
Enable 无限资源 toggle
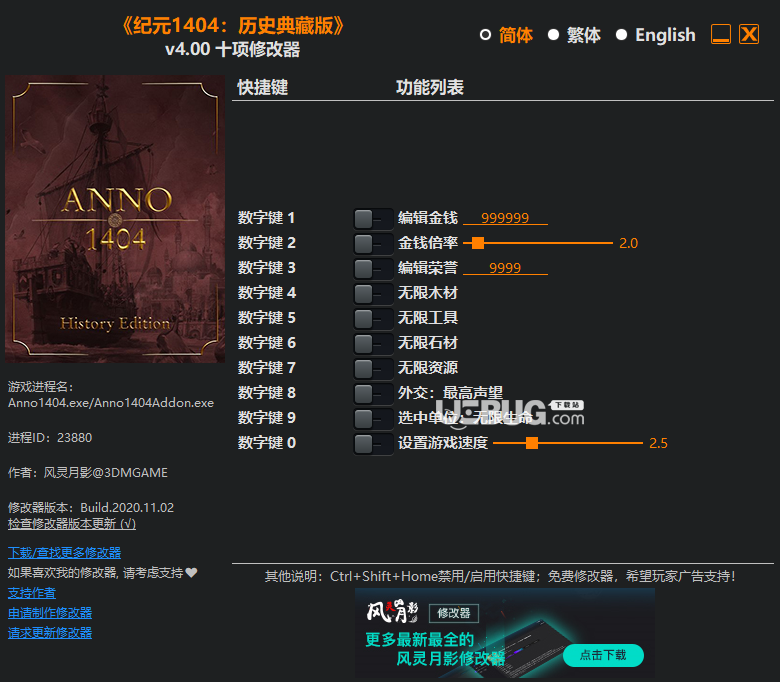click(373, 369)
